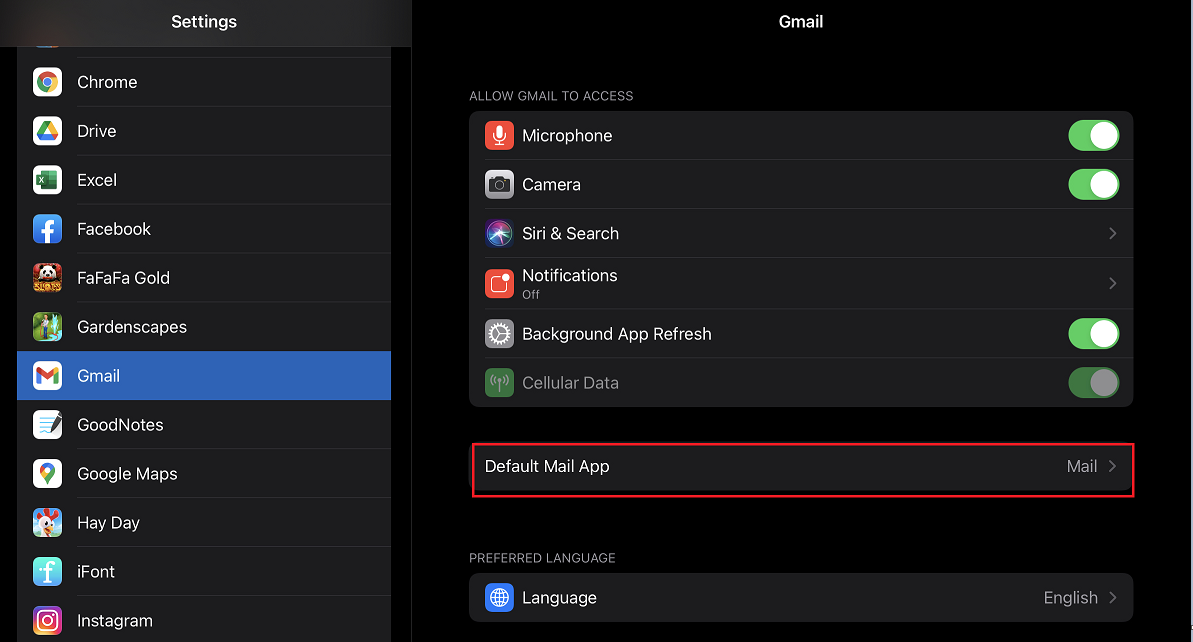Tap the Excel app icon
Screen dimensions: 1193x642
click(47, 180)
